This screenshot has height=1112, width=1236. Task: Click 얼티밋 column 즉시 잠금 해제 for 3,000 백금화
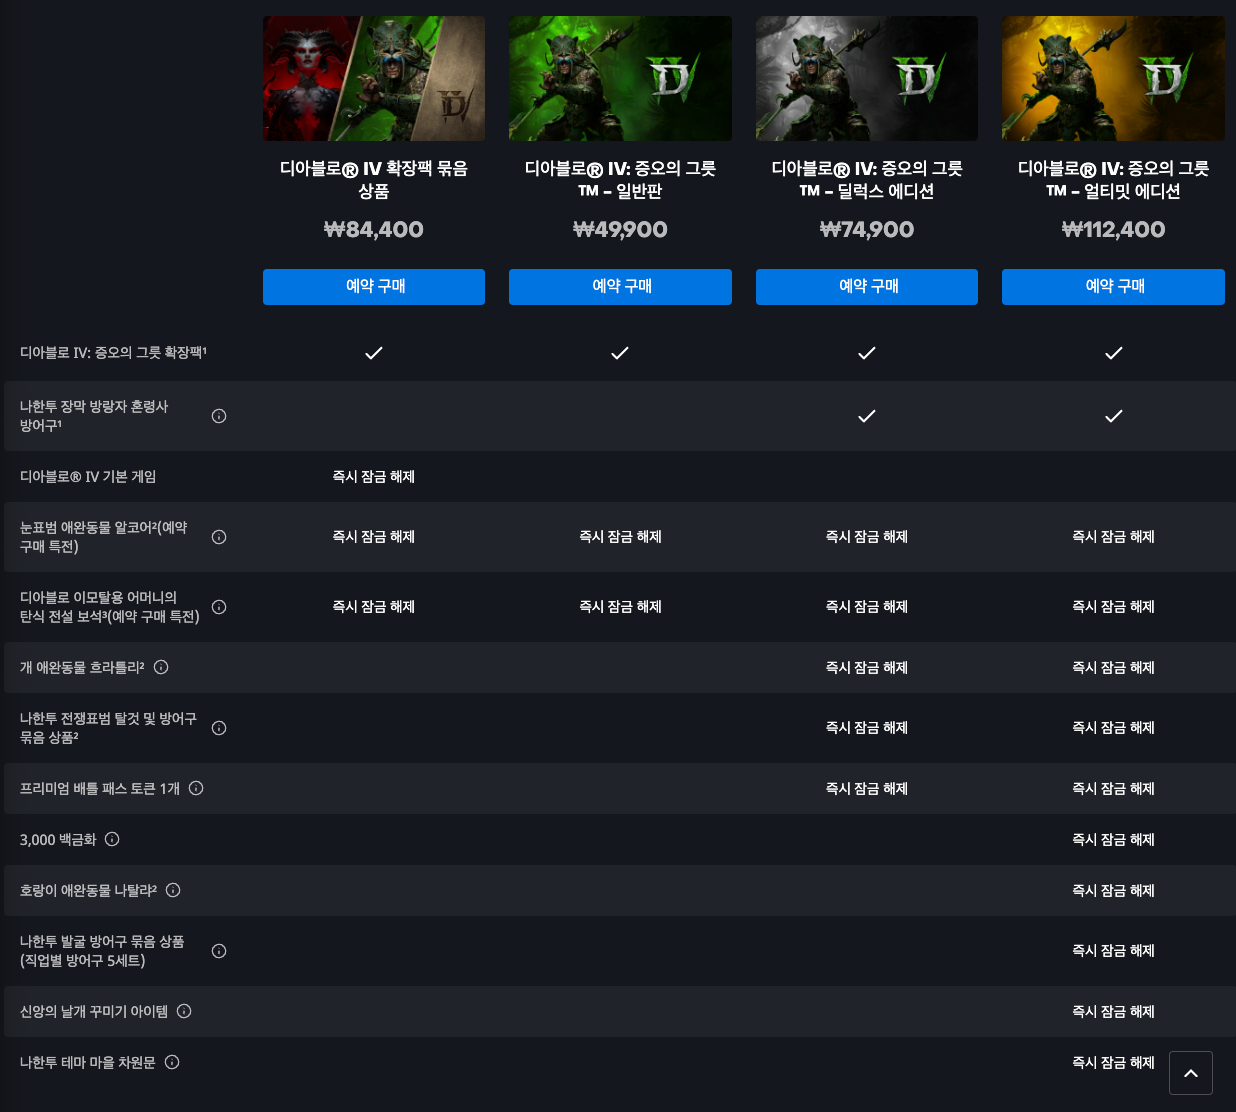(1113, 840)
